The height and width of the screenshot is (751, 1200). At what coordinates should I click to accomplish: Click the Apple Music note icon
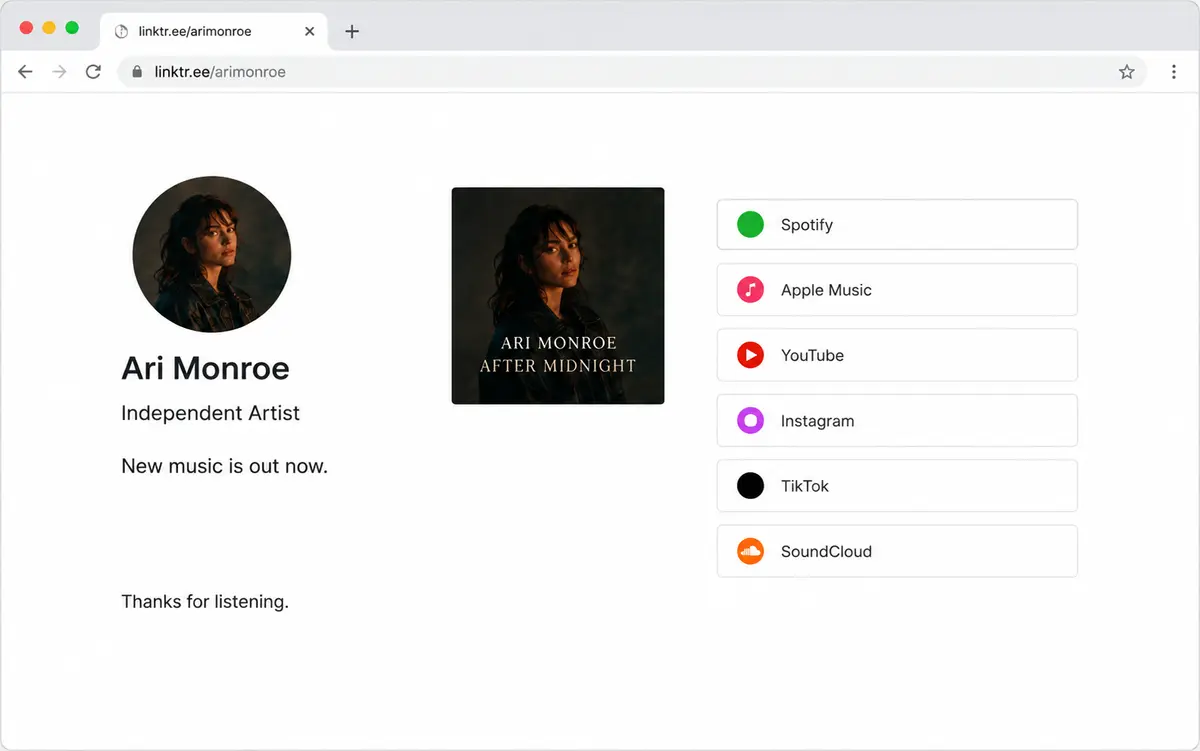pyautogui.click(x=750, y=290)
